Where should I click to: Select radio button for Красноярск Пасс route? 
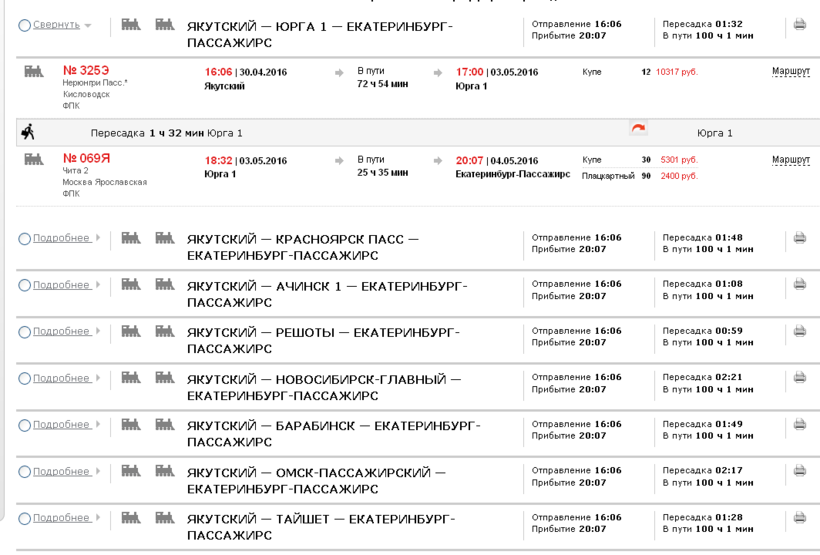25,239
